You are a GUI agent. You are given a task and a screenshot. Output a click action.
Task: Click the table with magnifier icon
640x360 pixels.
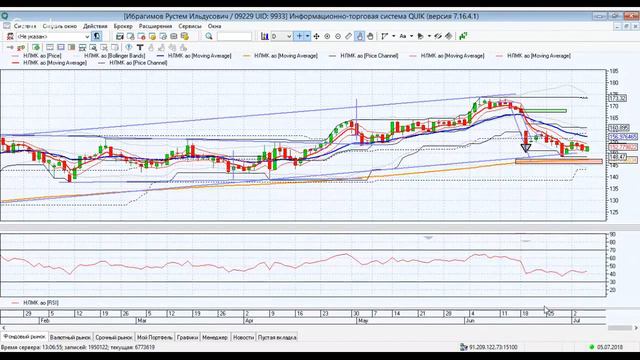(93, 47)
